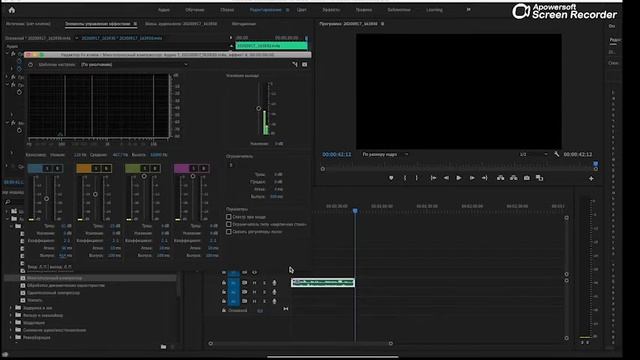Click the orange band threshold slider handle

tap(95, 194)
